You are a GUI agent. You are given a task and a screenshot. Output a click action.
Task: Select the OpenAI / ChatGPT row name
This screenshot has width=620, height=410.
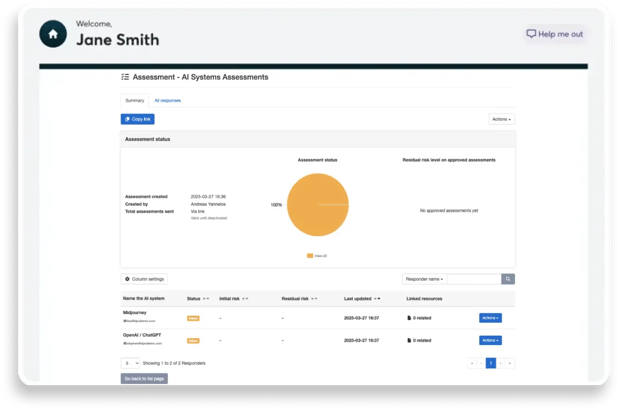[142, 335]
